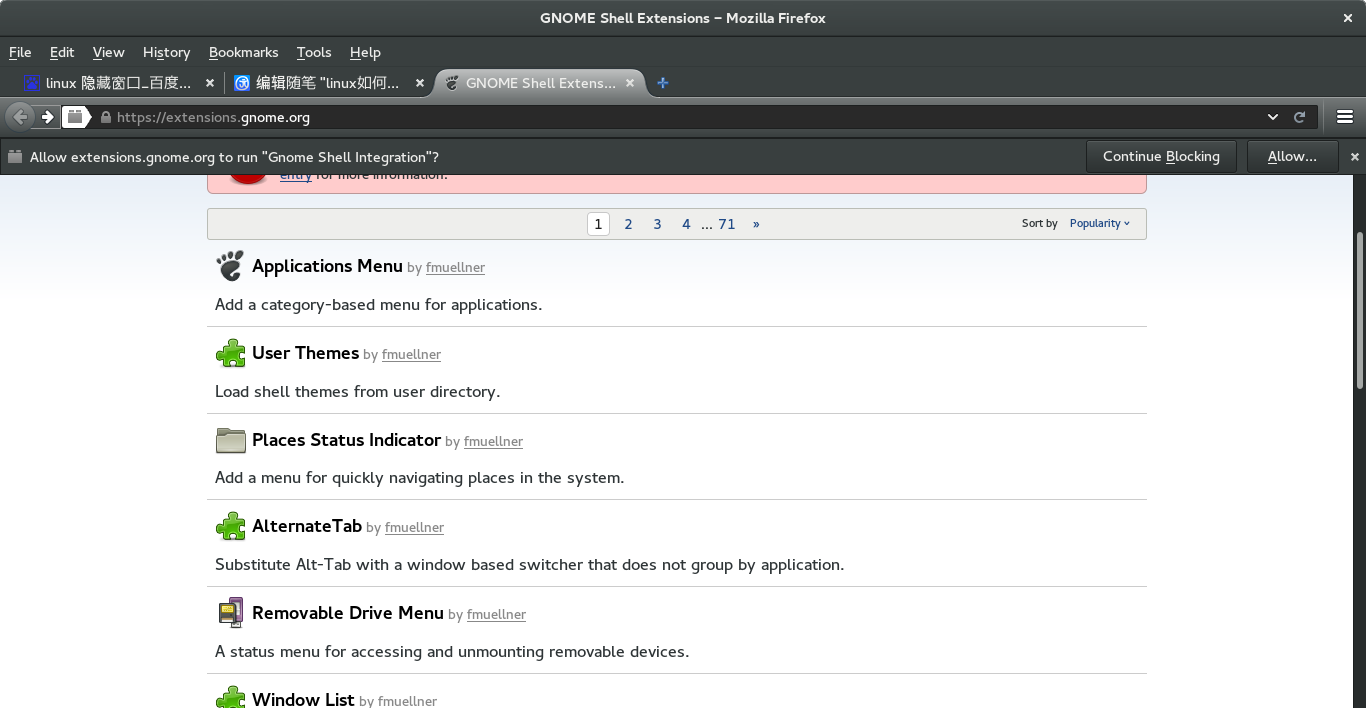
Task: Click the Continue Blocking button
Action: (x=1161, y=156)
